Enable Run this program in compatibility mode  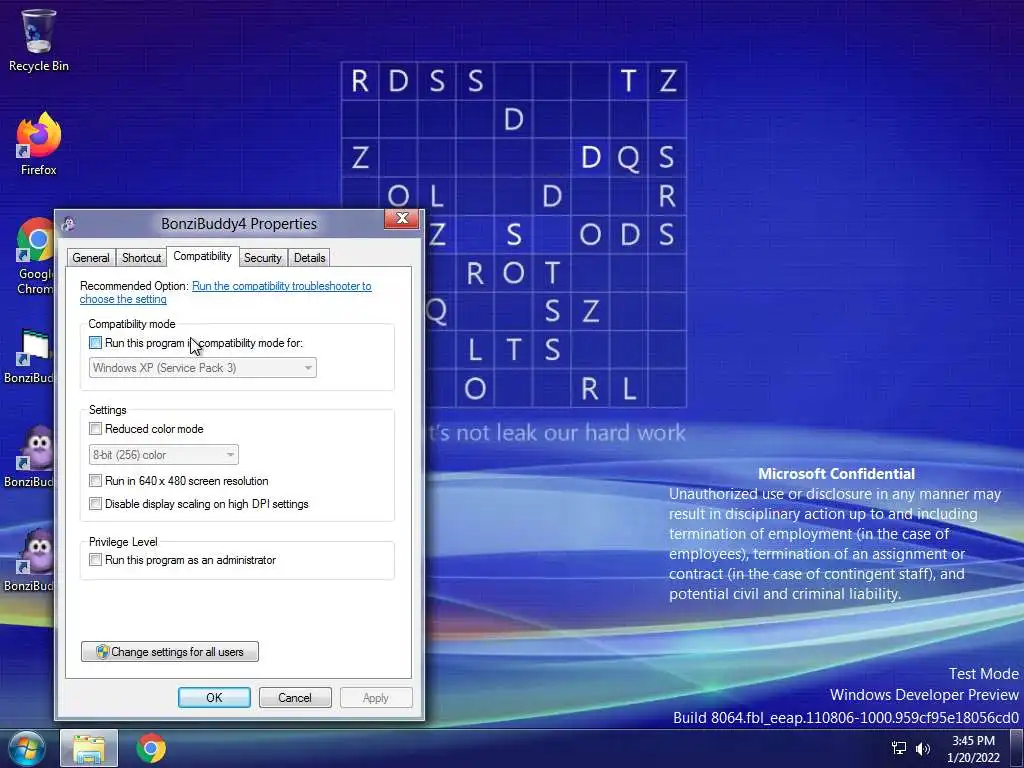click(x=95, y=343)
